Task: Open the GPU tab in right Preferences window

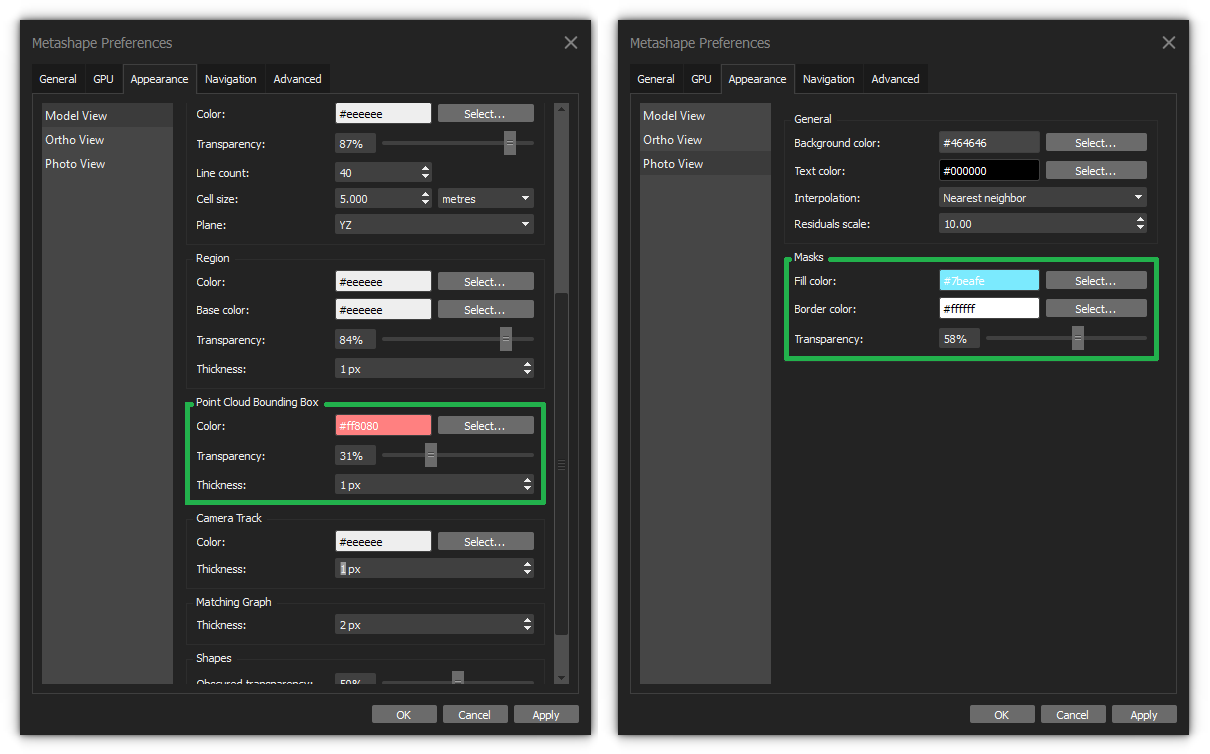Action: pos(701,79)
